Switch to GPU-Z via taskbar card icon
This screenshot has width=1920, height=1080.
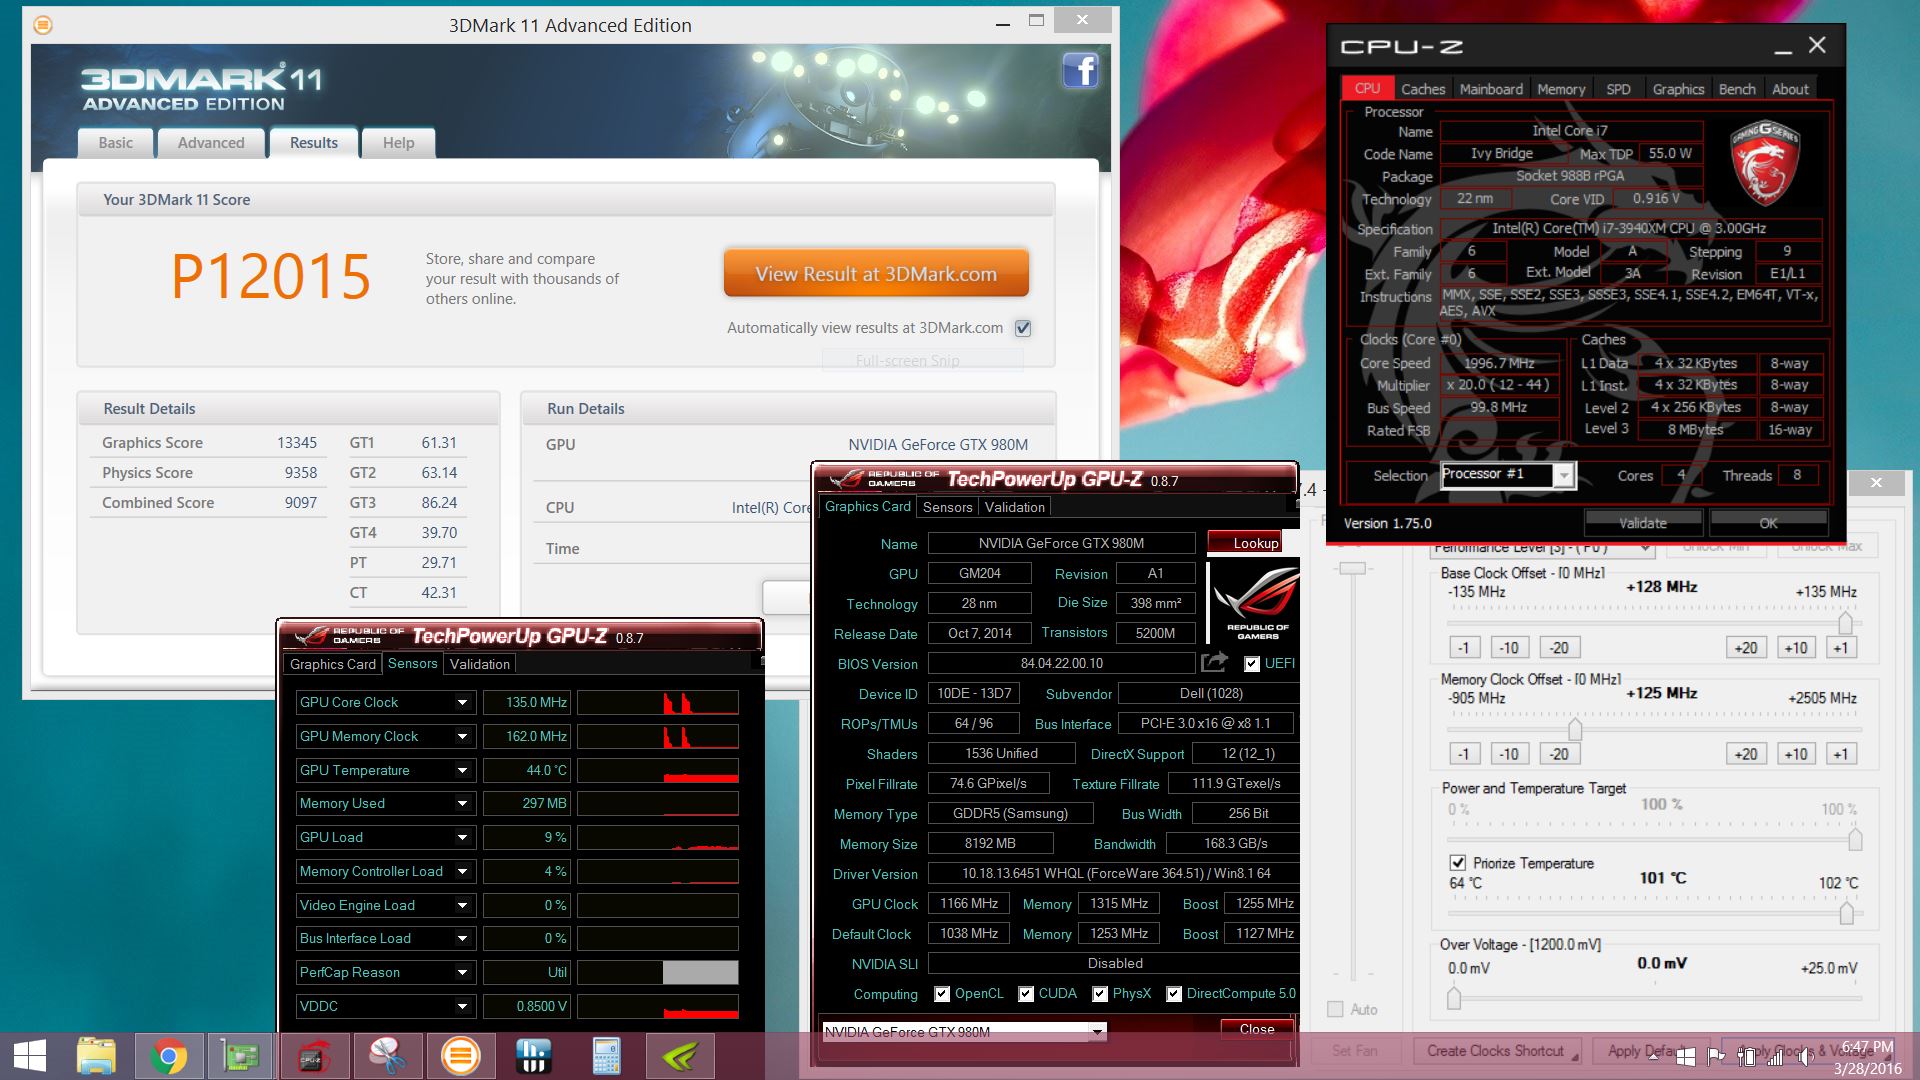[241, 1056]
